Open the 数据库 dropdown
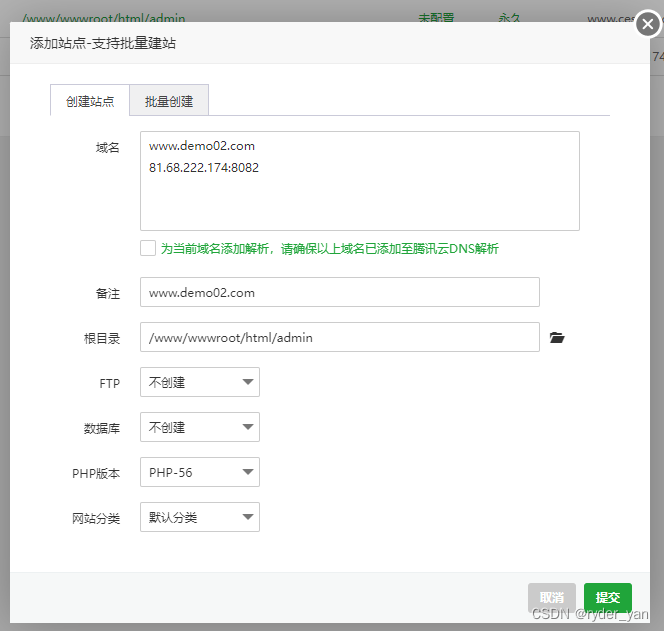The width and height of the screenshot is (664, 631). pyautogui.click(x=200, y=427)
